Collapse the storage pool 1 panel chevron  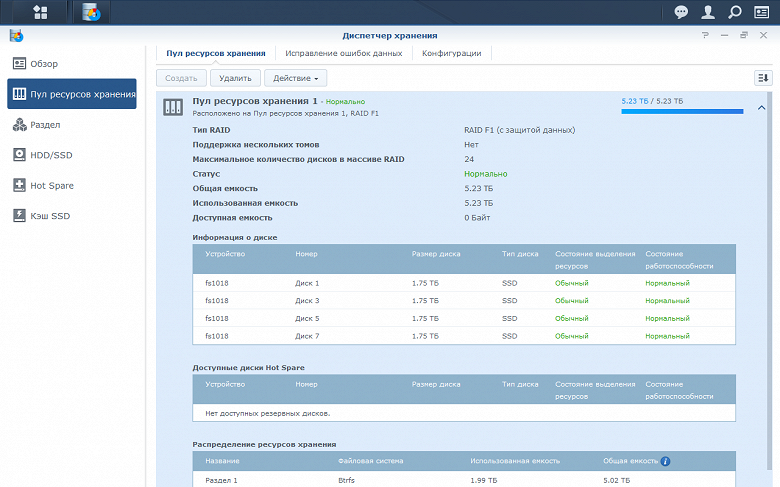pos(762,107)
